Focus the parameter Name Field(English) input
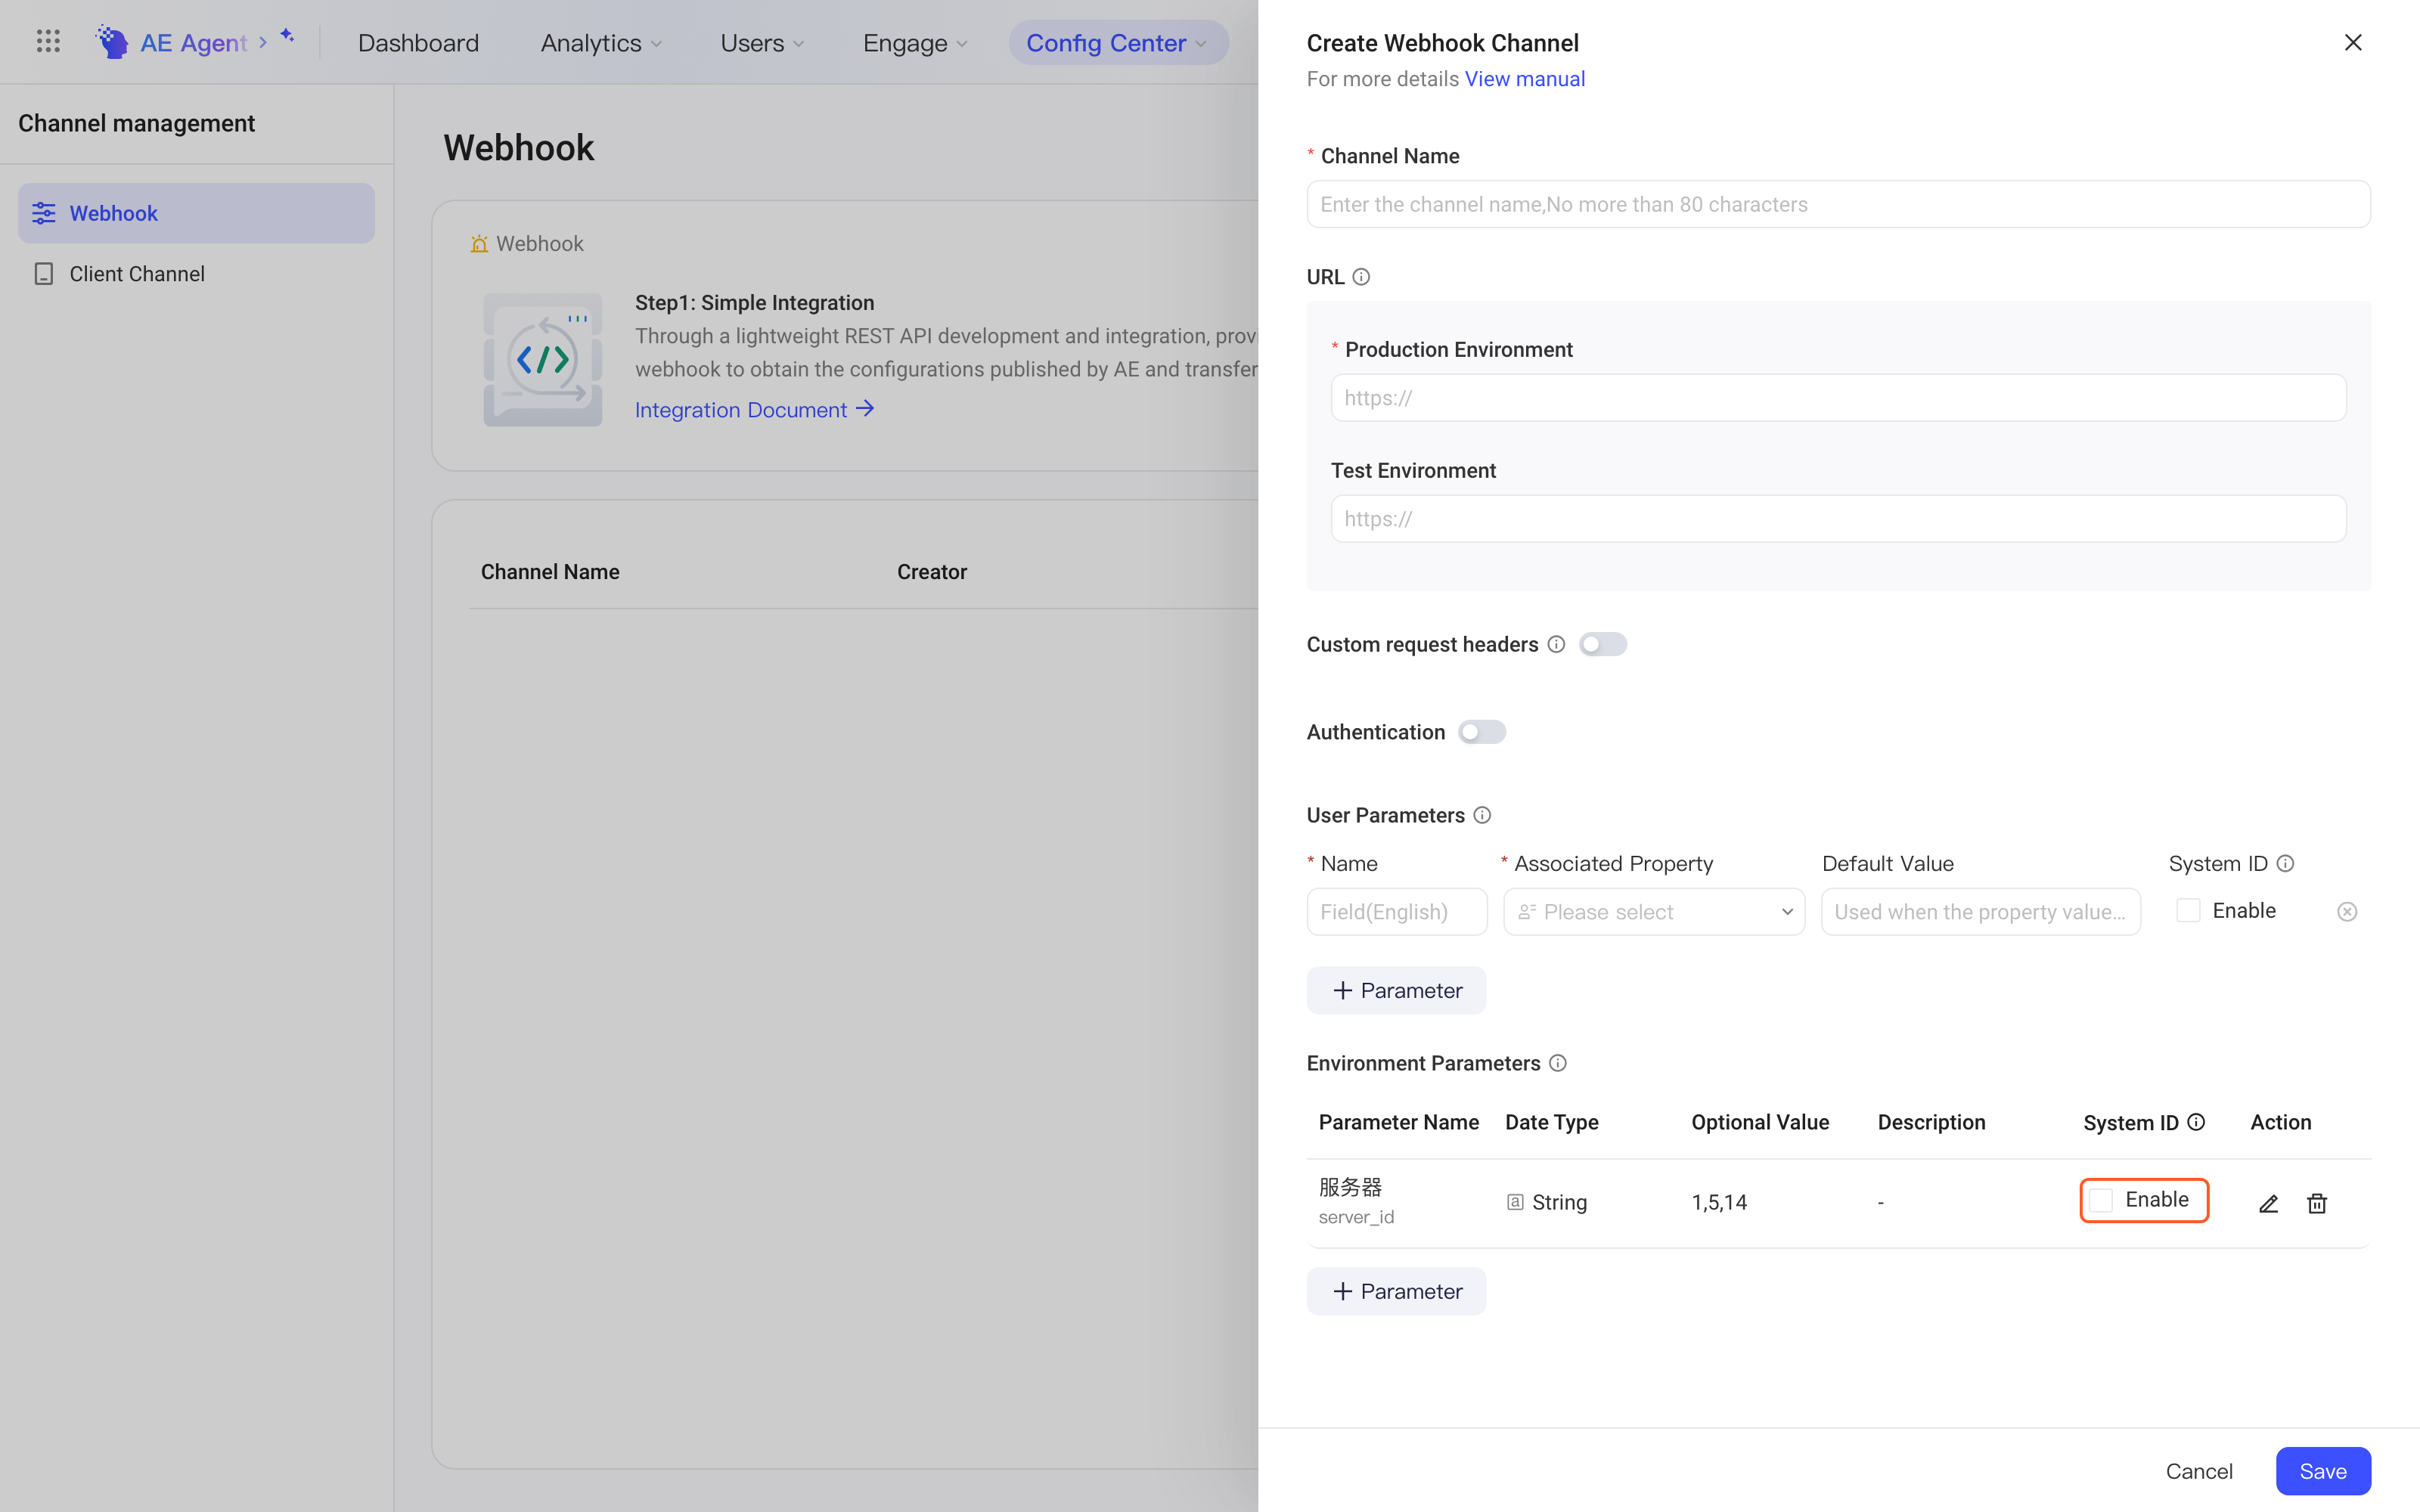 click(x=1396, y=912)
